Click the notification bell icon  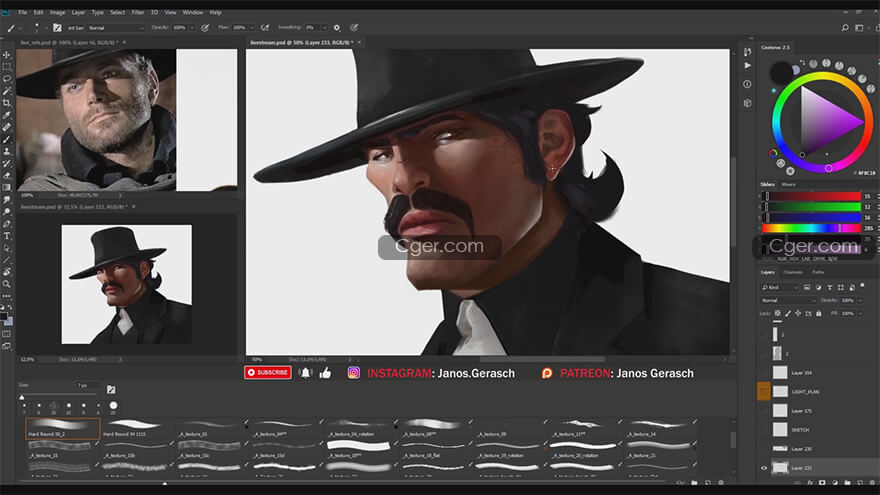pos(305,373)
